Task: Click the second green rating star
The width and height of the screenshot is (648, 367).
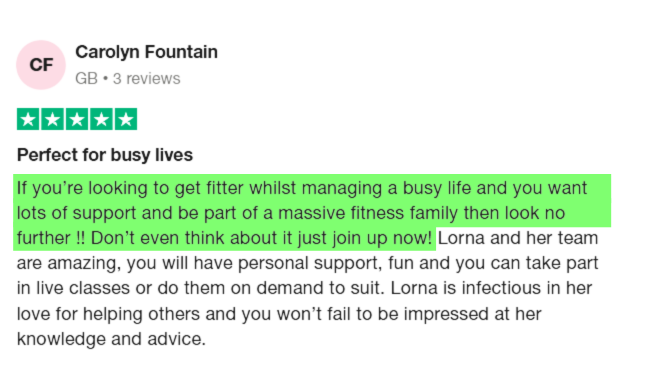Action: click(52, 119)
